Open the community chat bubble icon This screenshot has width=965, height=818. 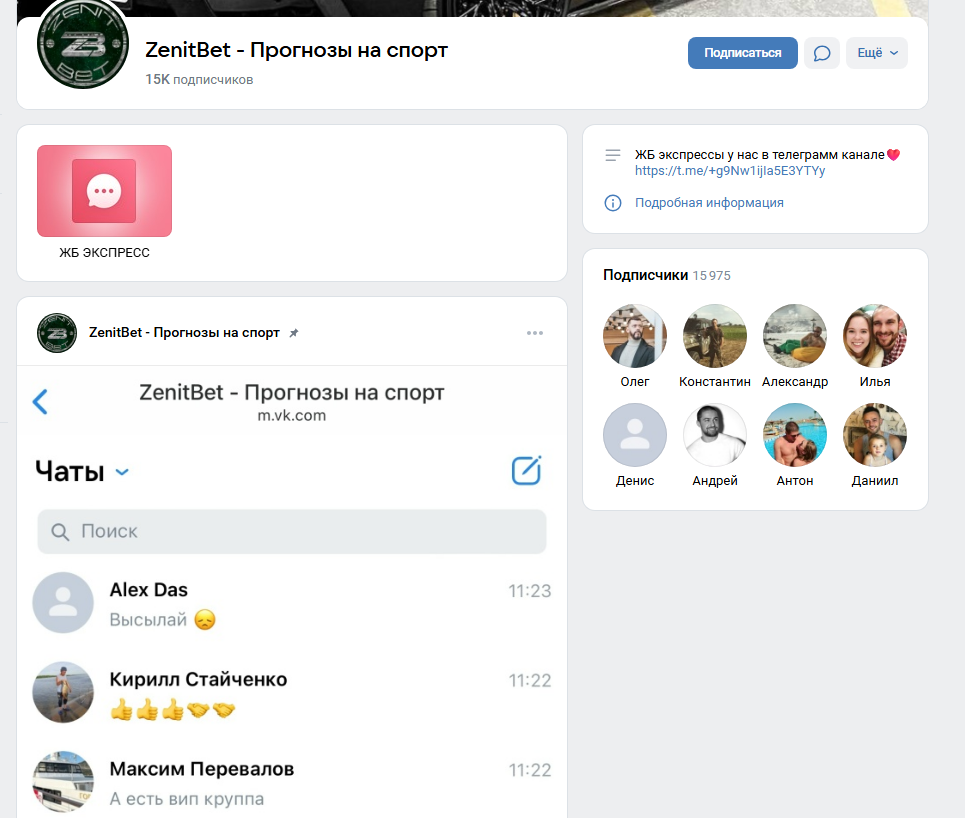click(x=821, y=52)
